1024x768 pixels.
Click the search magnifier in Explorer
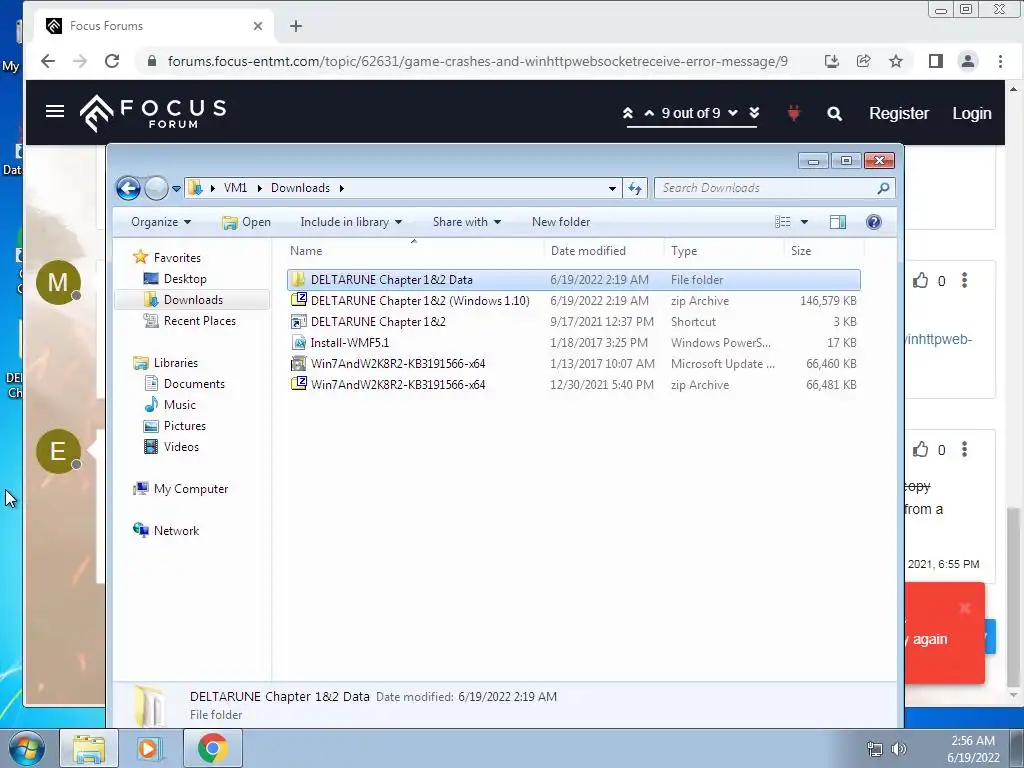pos(883,188)
